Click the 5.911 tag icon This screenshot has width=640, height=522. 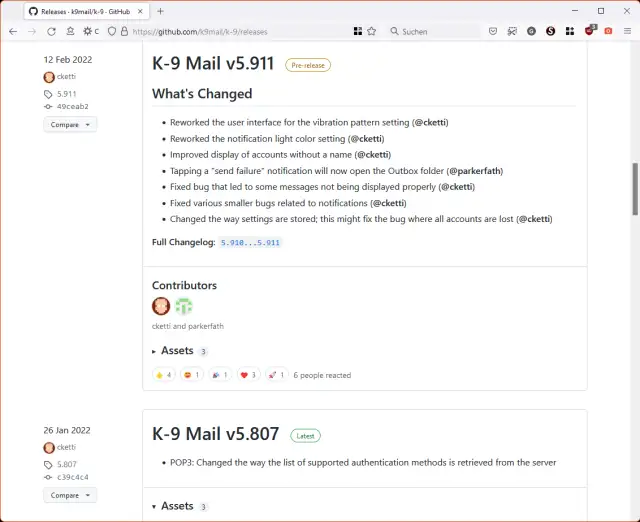point(49,92)
